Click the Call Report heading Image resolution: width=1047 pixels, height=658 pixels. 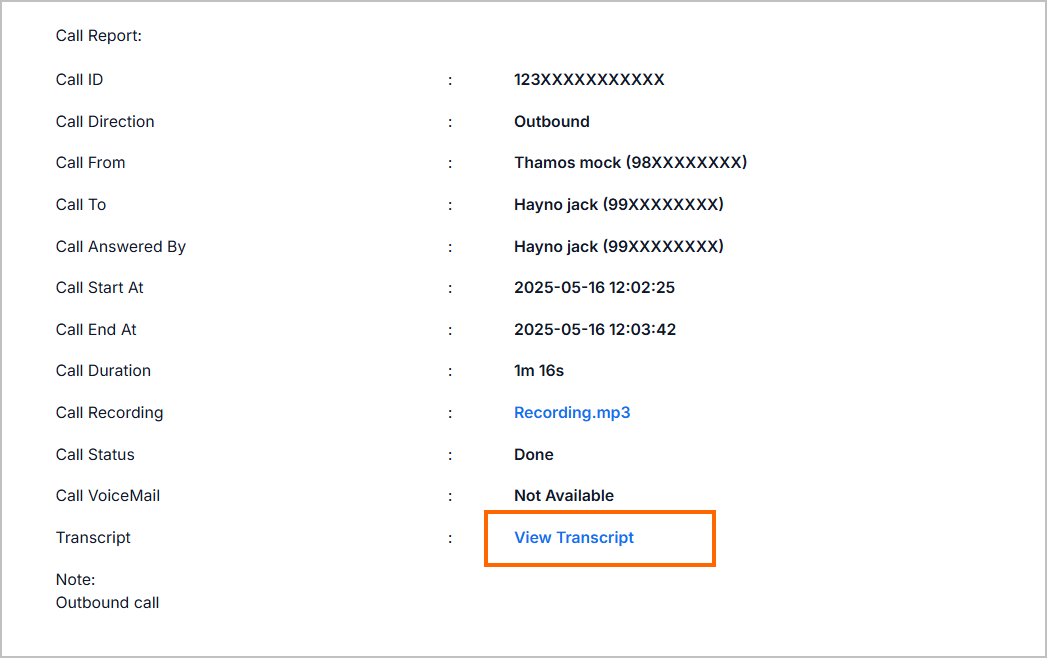click(x=99, y=36)
